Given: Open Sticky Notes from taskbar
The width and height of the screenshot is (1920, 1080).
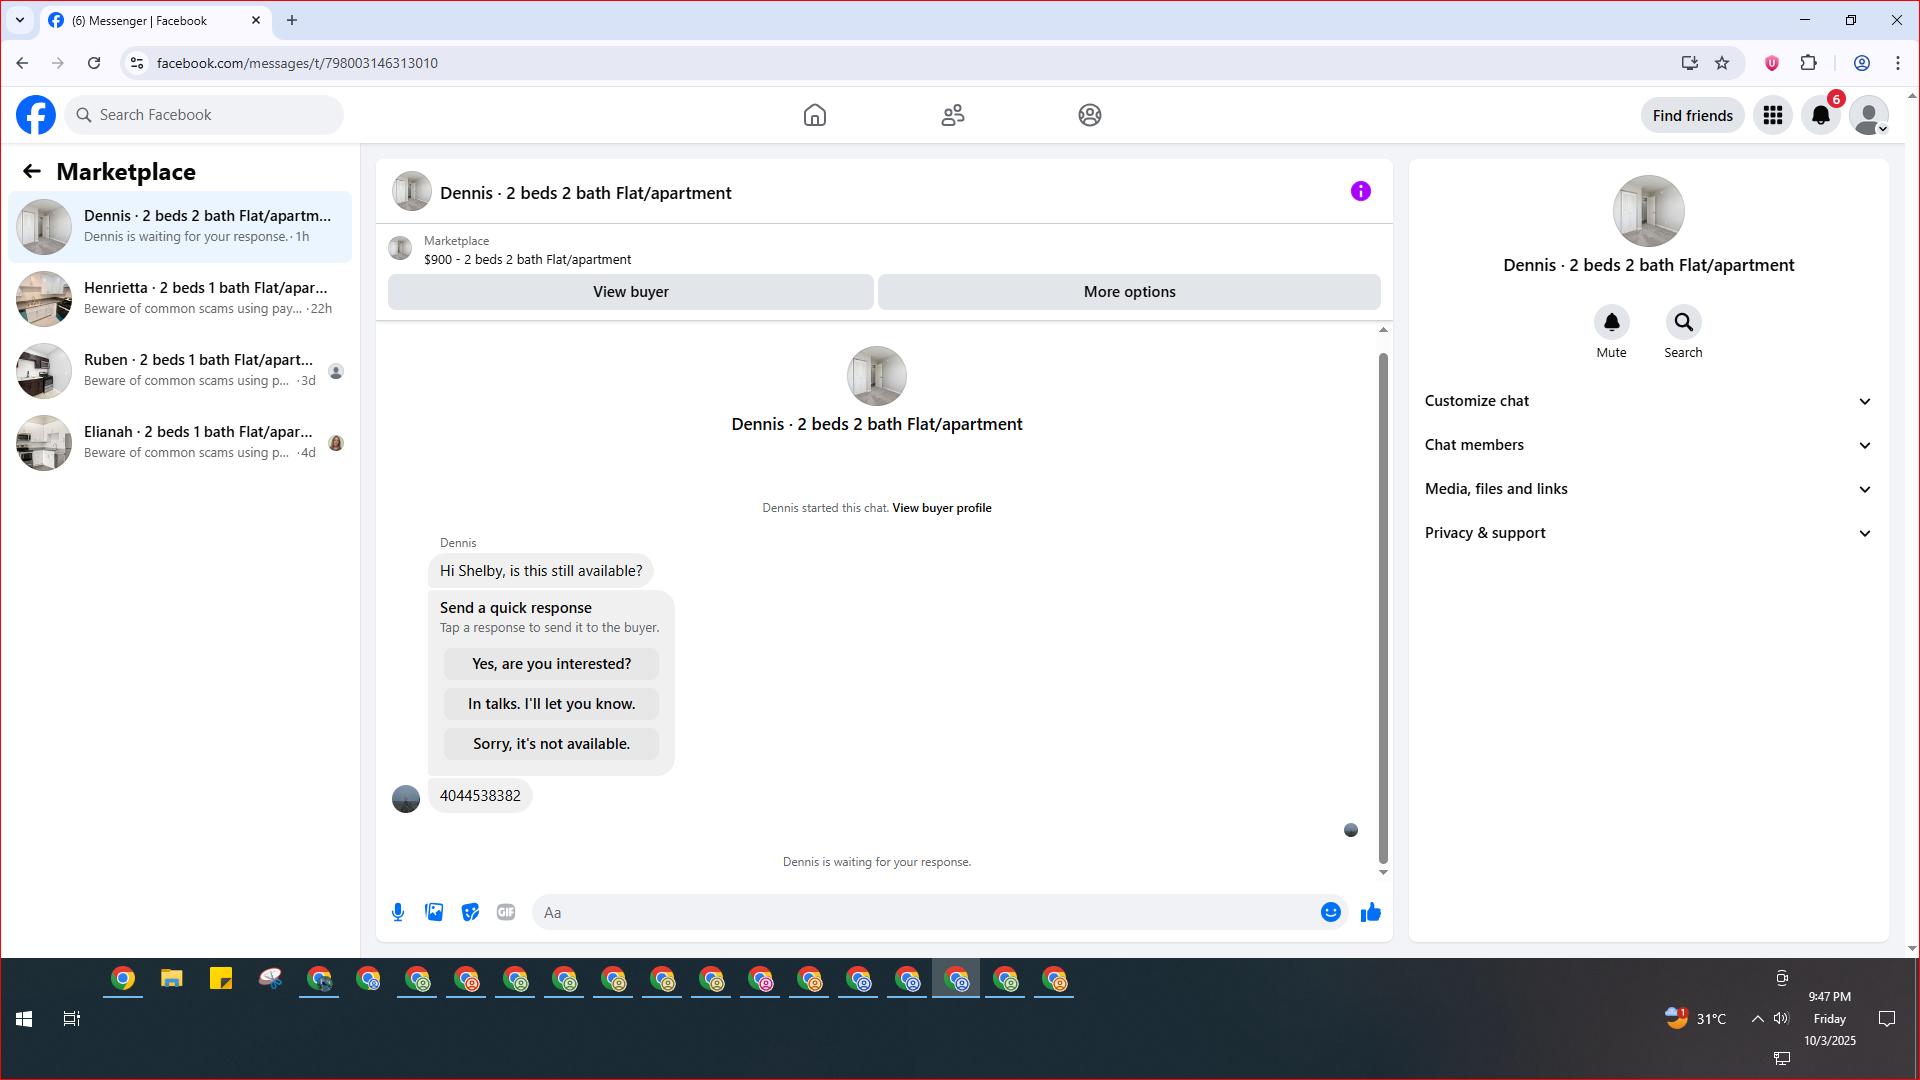Looking at the screenshot, I should pyautogui.click(x=221, y=979).
